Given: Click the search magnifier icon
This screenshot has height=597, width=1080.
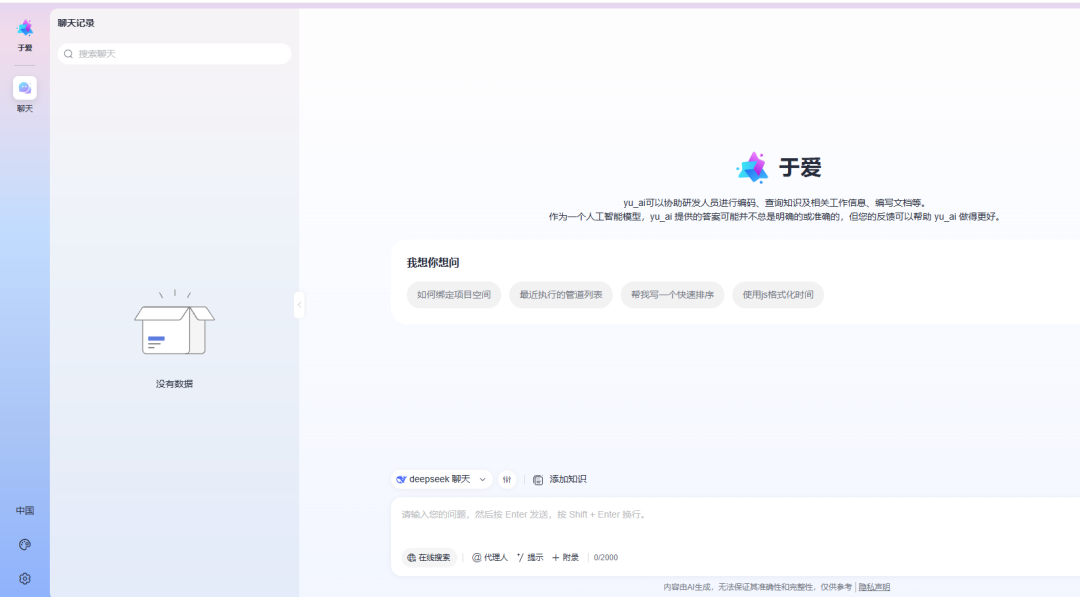Looking at the screenshot, I should (x=68, y=54).
